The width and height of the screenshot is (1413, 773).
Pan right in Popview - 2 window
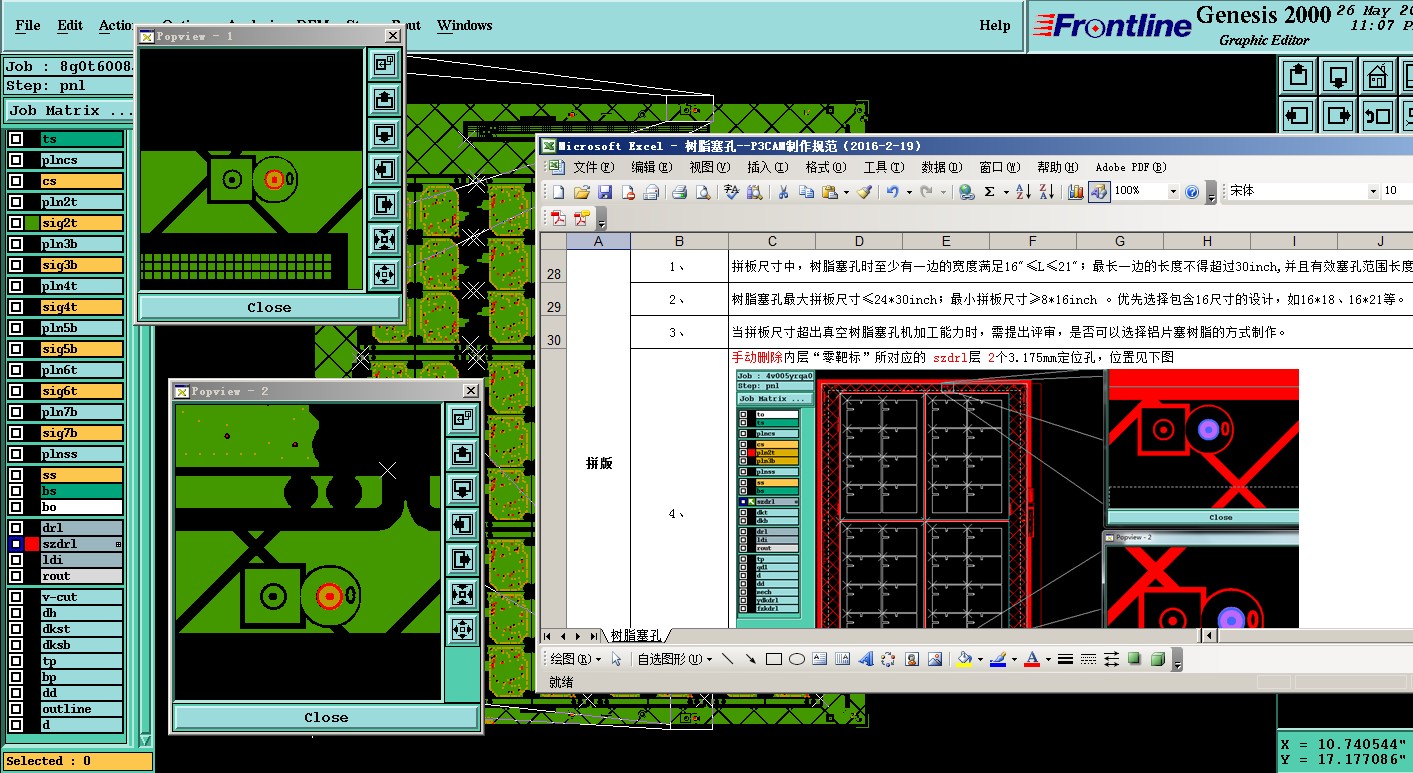462,558
